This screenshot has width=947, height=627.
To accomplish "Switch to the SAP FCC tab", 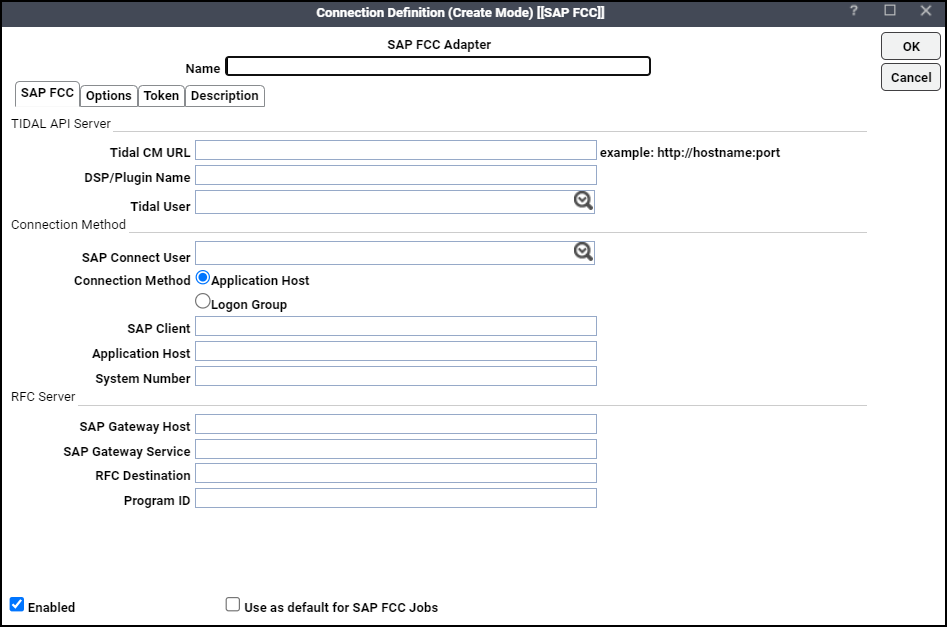I will click(x=47, y=94).
